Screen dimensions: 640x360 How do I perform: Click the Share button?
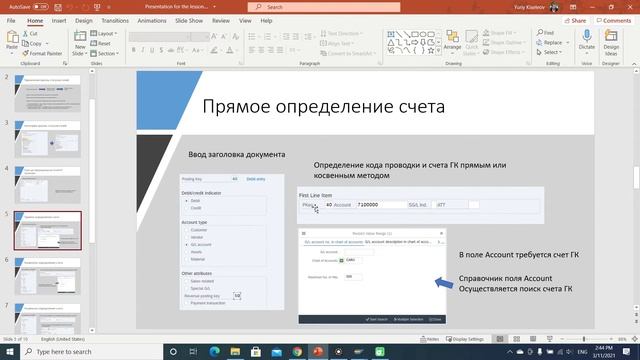click(576, 20)
